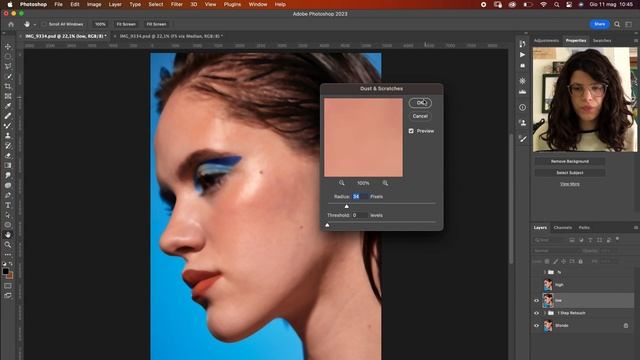Screen dimensions: 640x360
Task: Click the search icon beside Share
Action: click(617, 24)
